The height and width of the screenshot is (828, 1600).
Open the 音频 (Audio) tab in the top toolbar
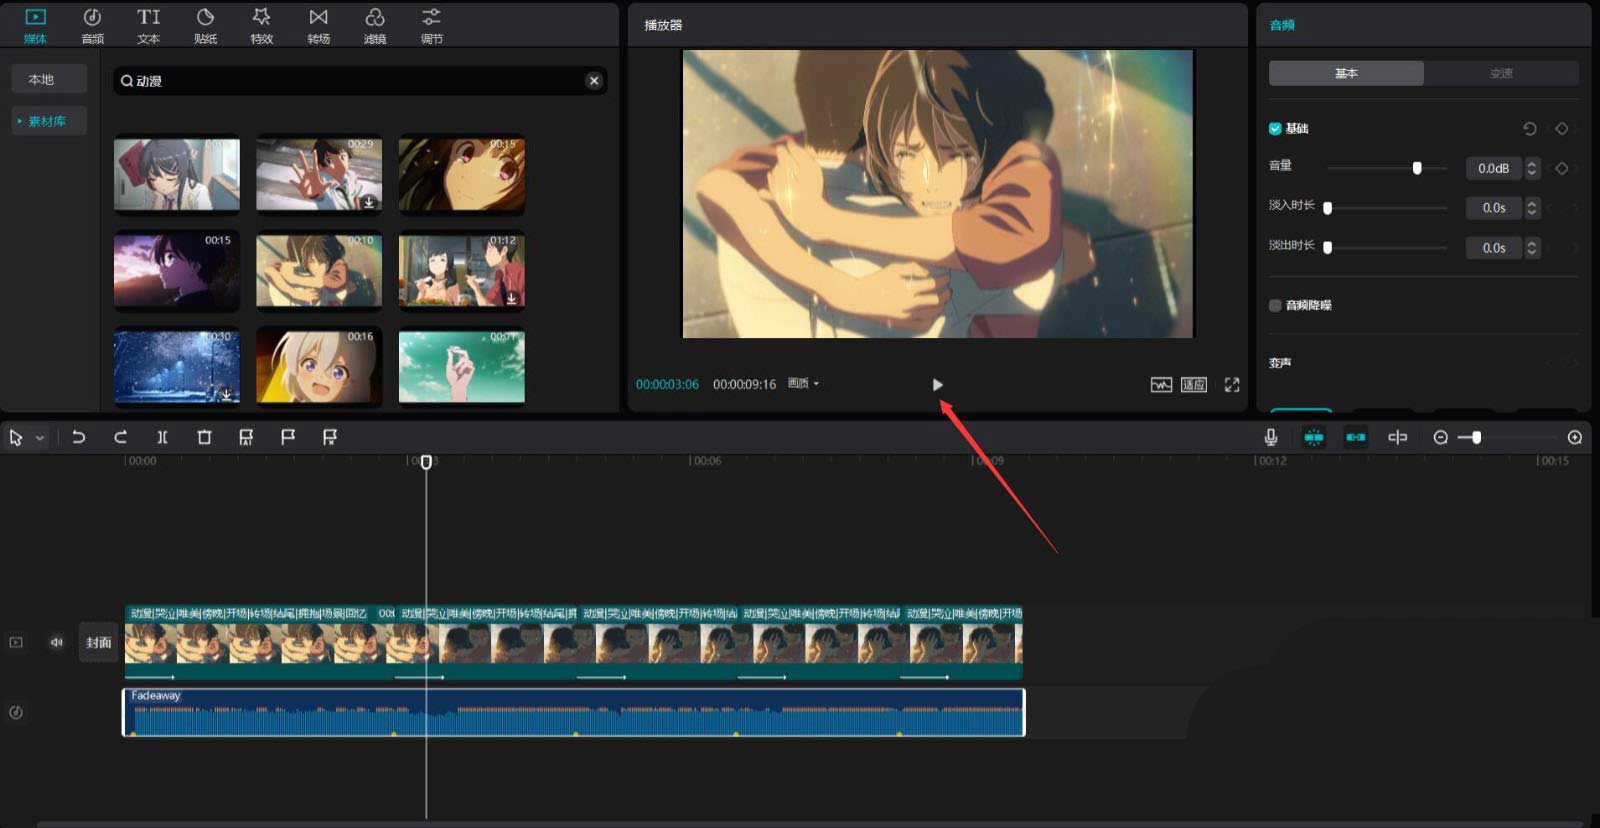click(x=92, y=25)
